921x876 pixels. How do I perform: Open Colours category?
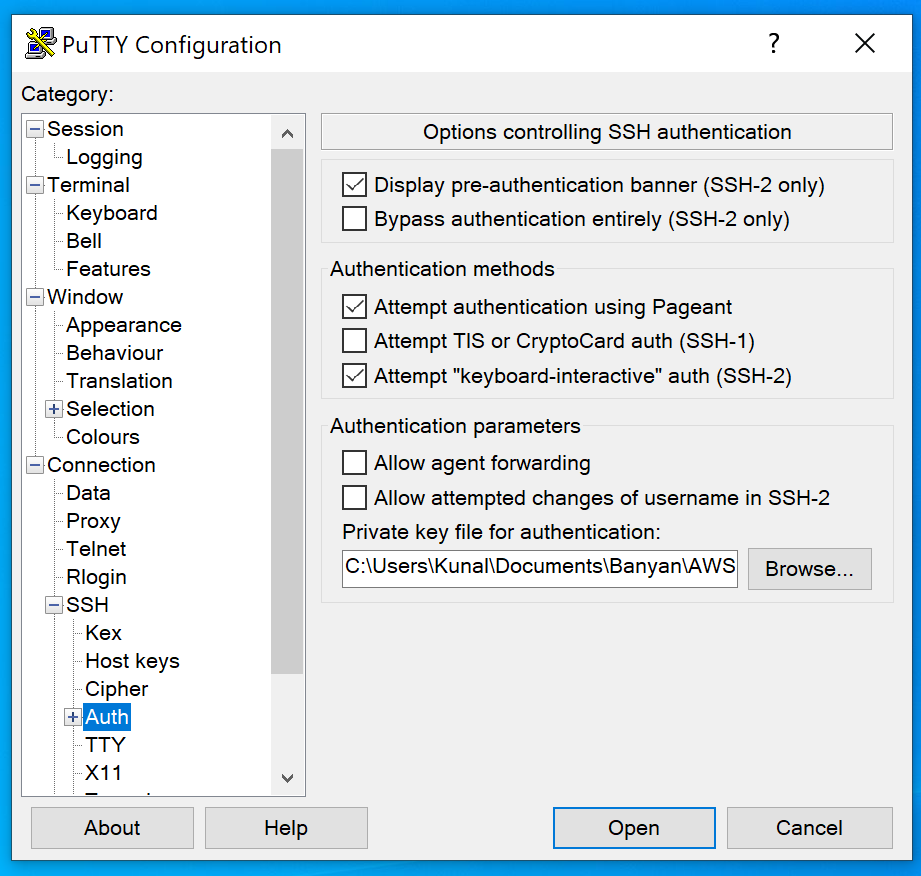point(103,438)
